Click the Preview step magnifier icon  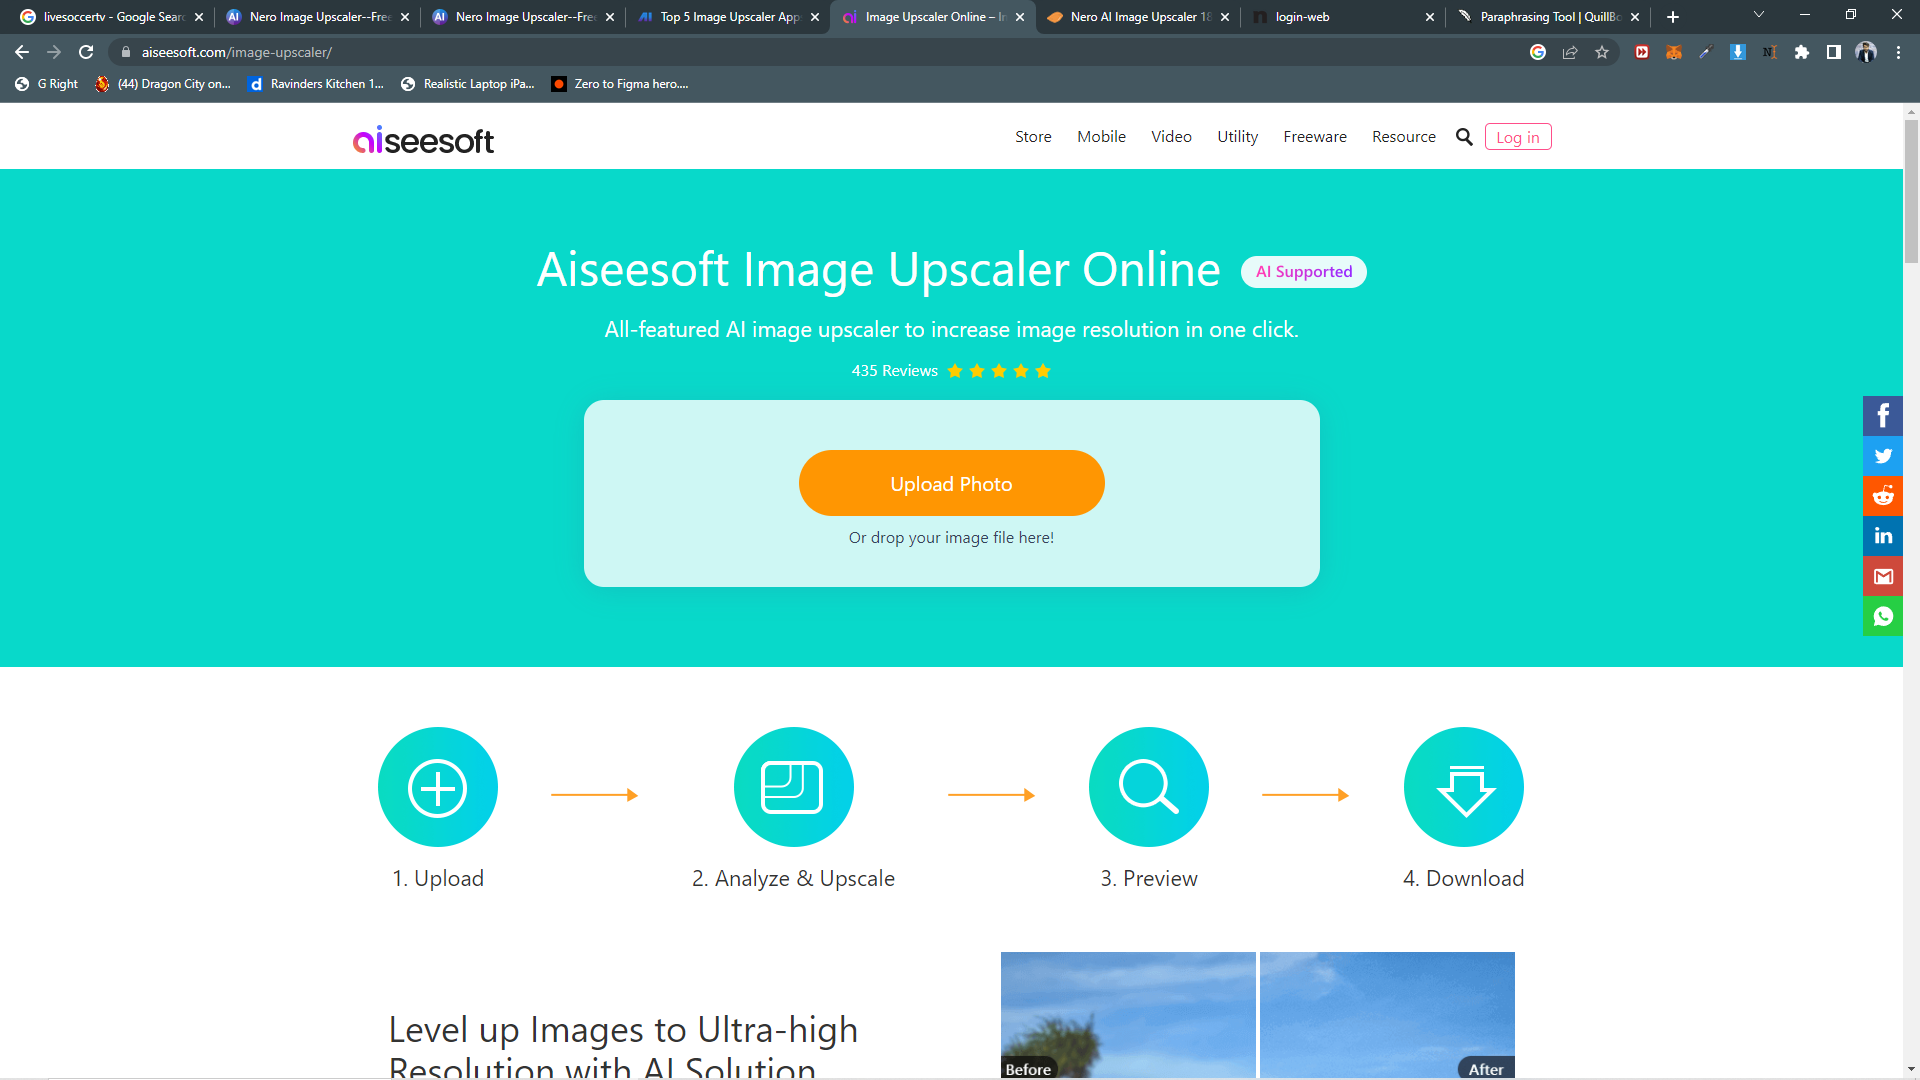[x=1148, y=788]
